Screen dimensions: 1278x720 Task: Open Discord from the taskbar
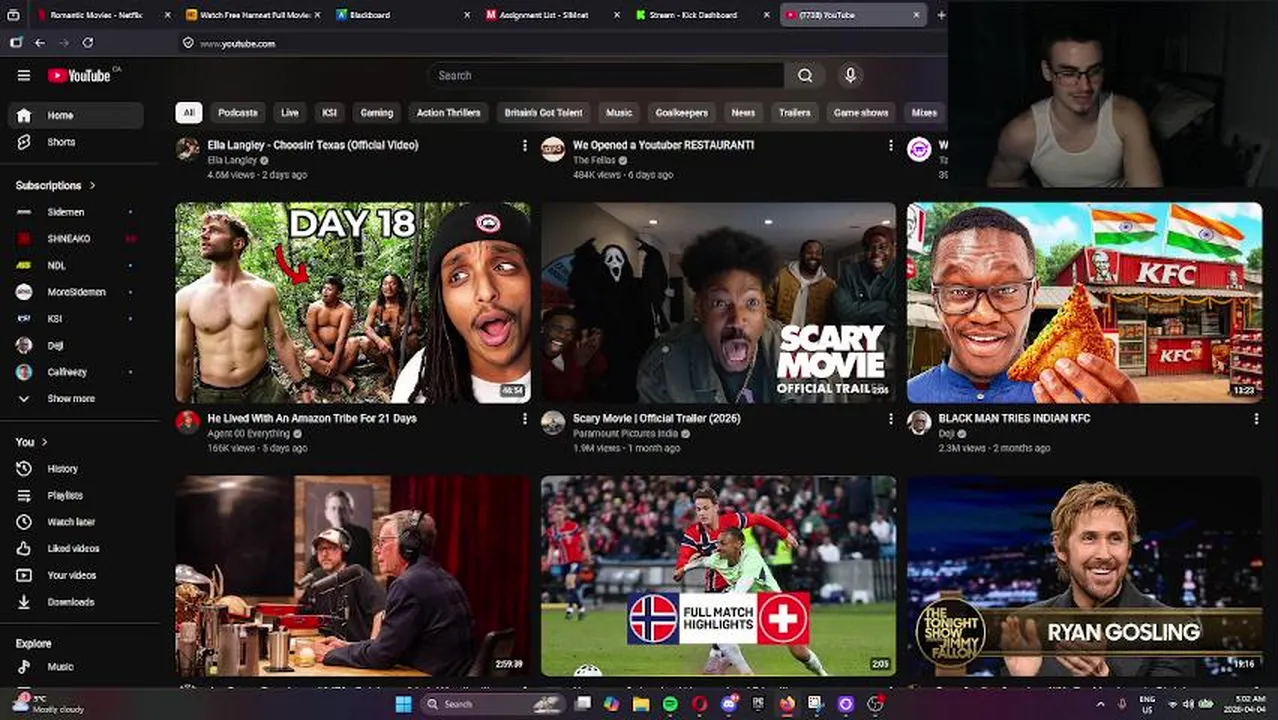[x=729, y=704]
